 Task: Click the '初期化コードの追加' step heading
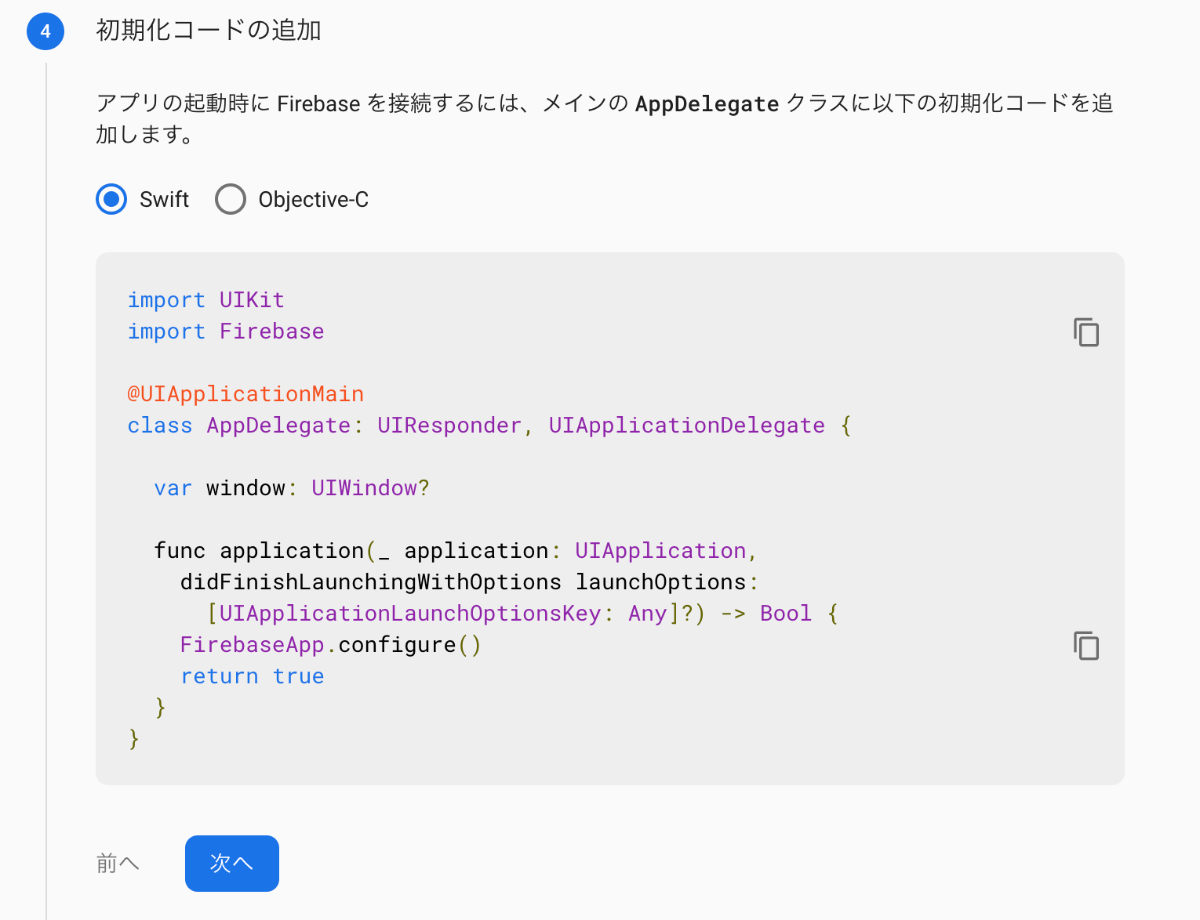pyautogui.click(x=208, y=30)
